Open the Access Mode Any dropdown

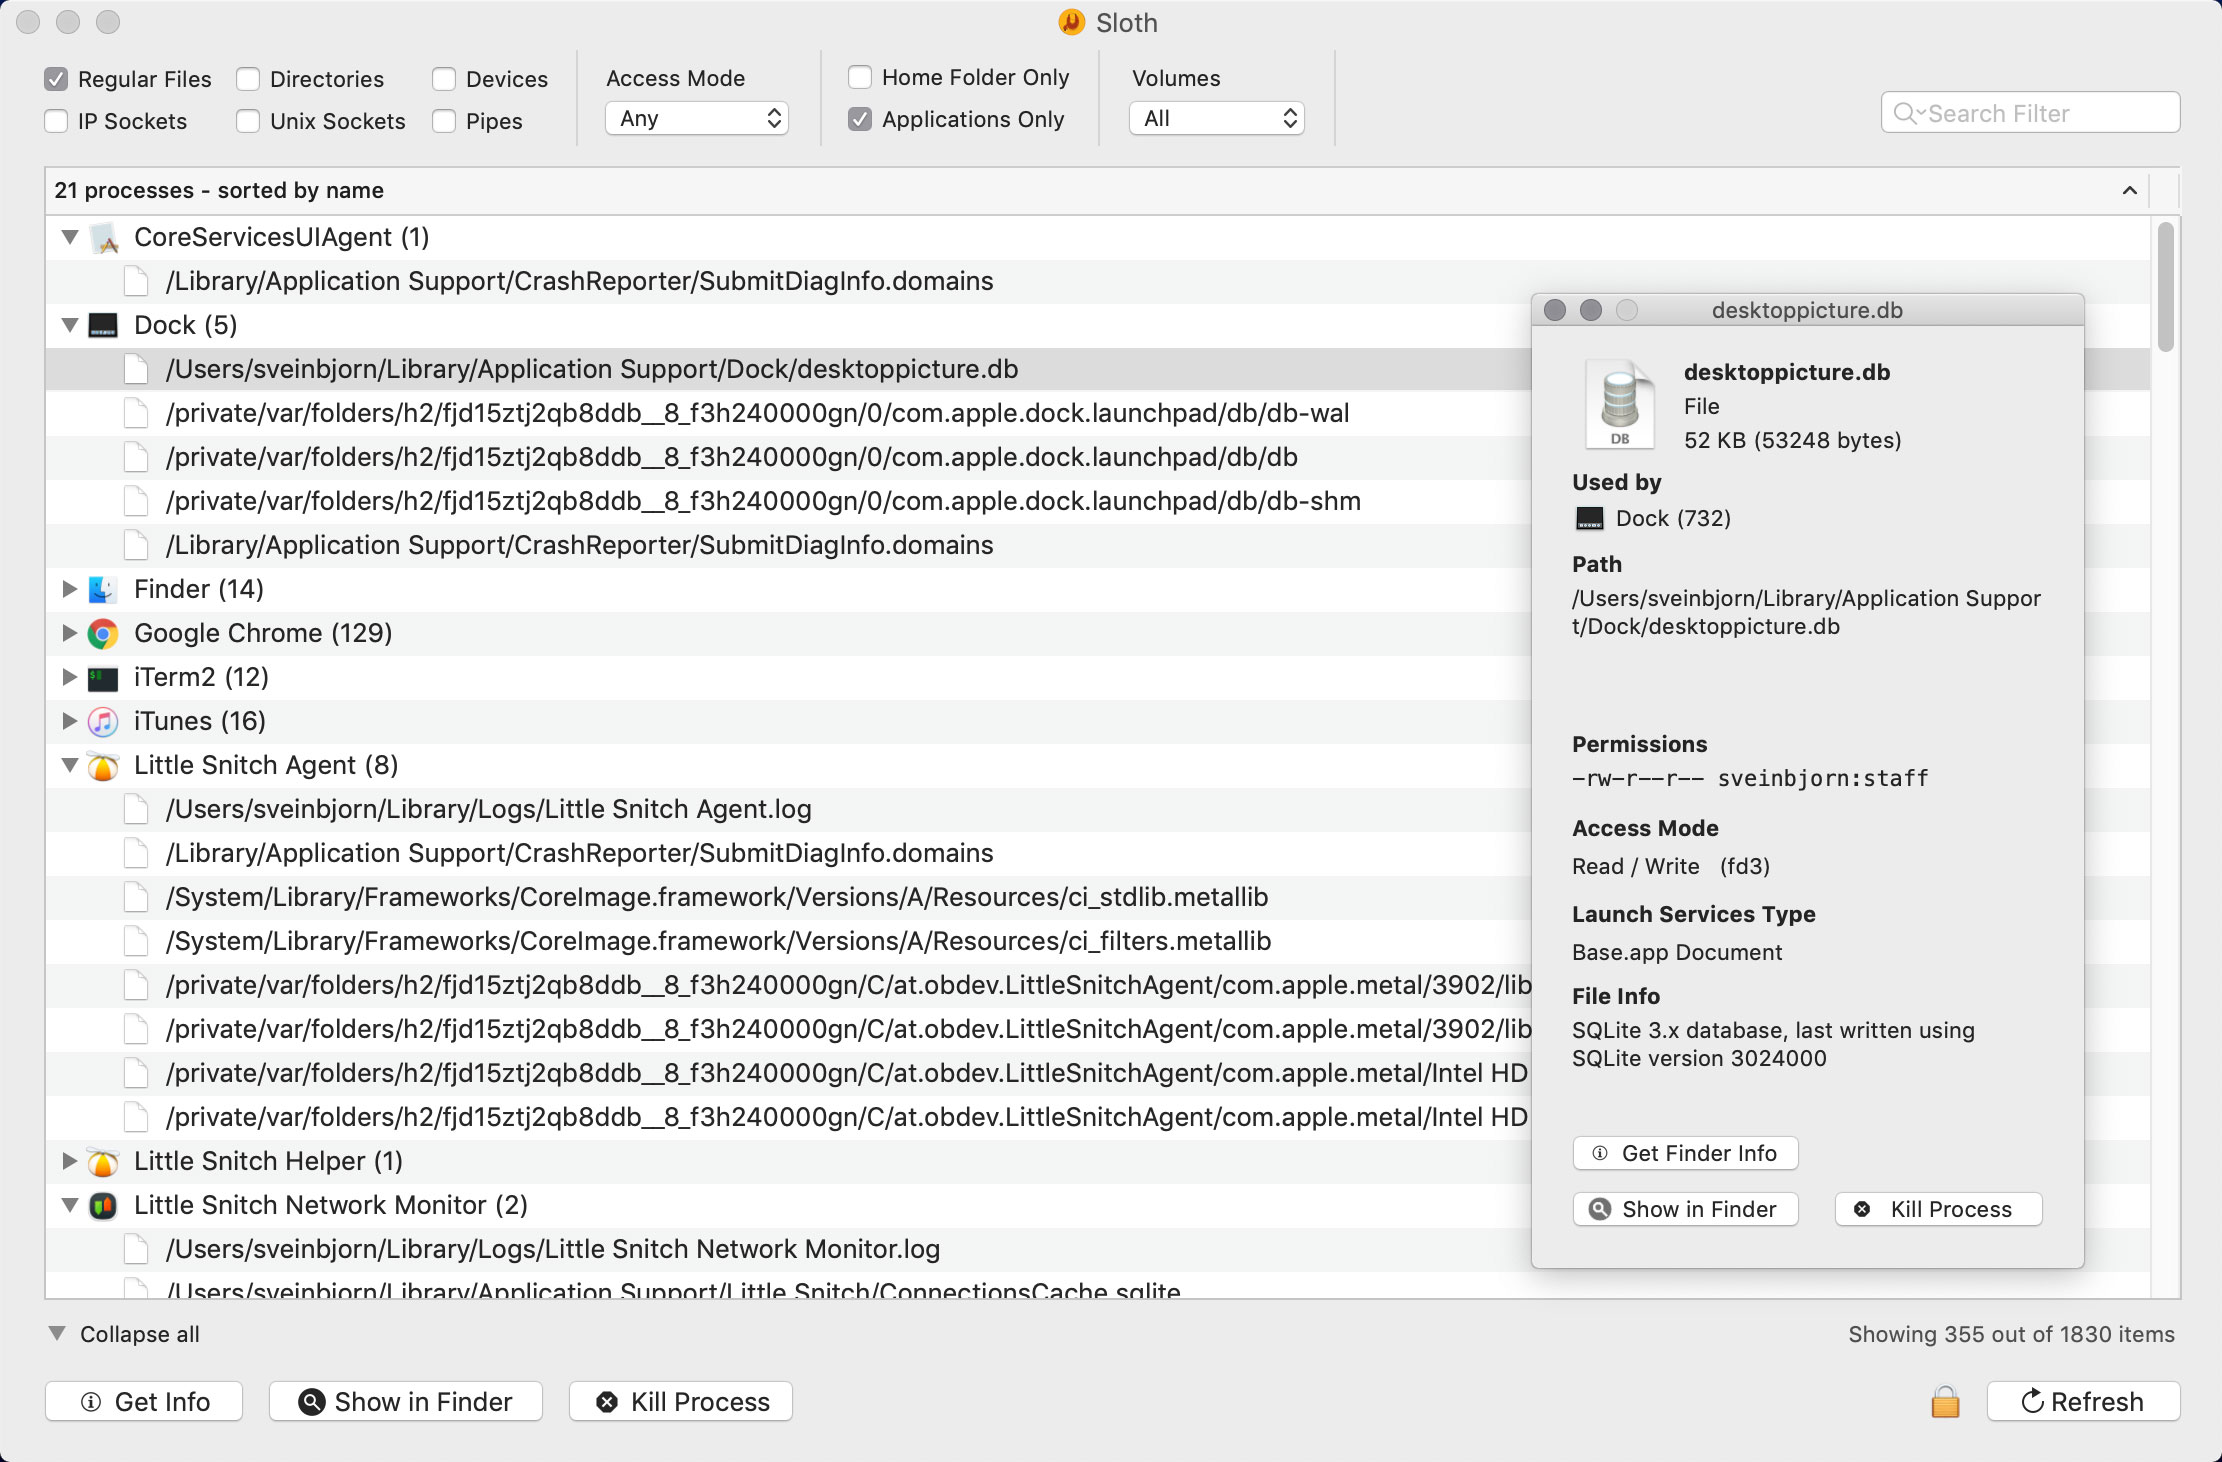697,118
